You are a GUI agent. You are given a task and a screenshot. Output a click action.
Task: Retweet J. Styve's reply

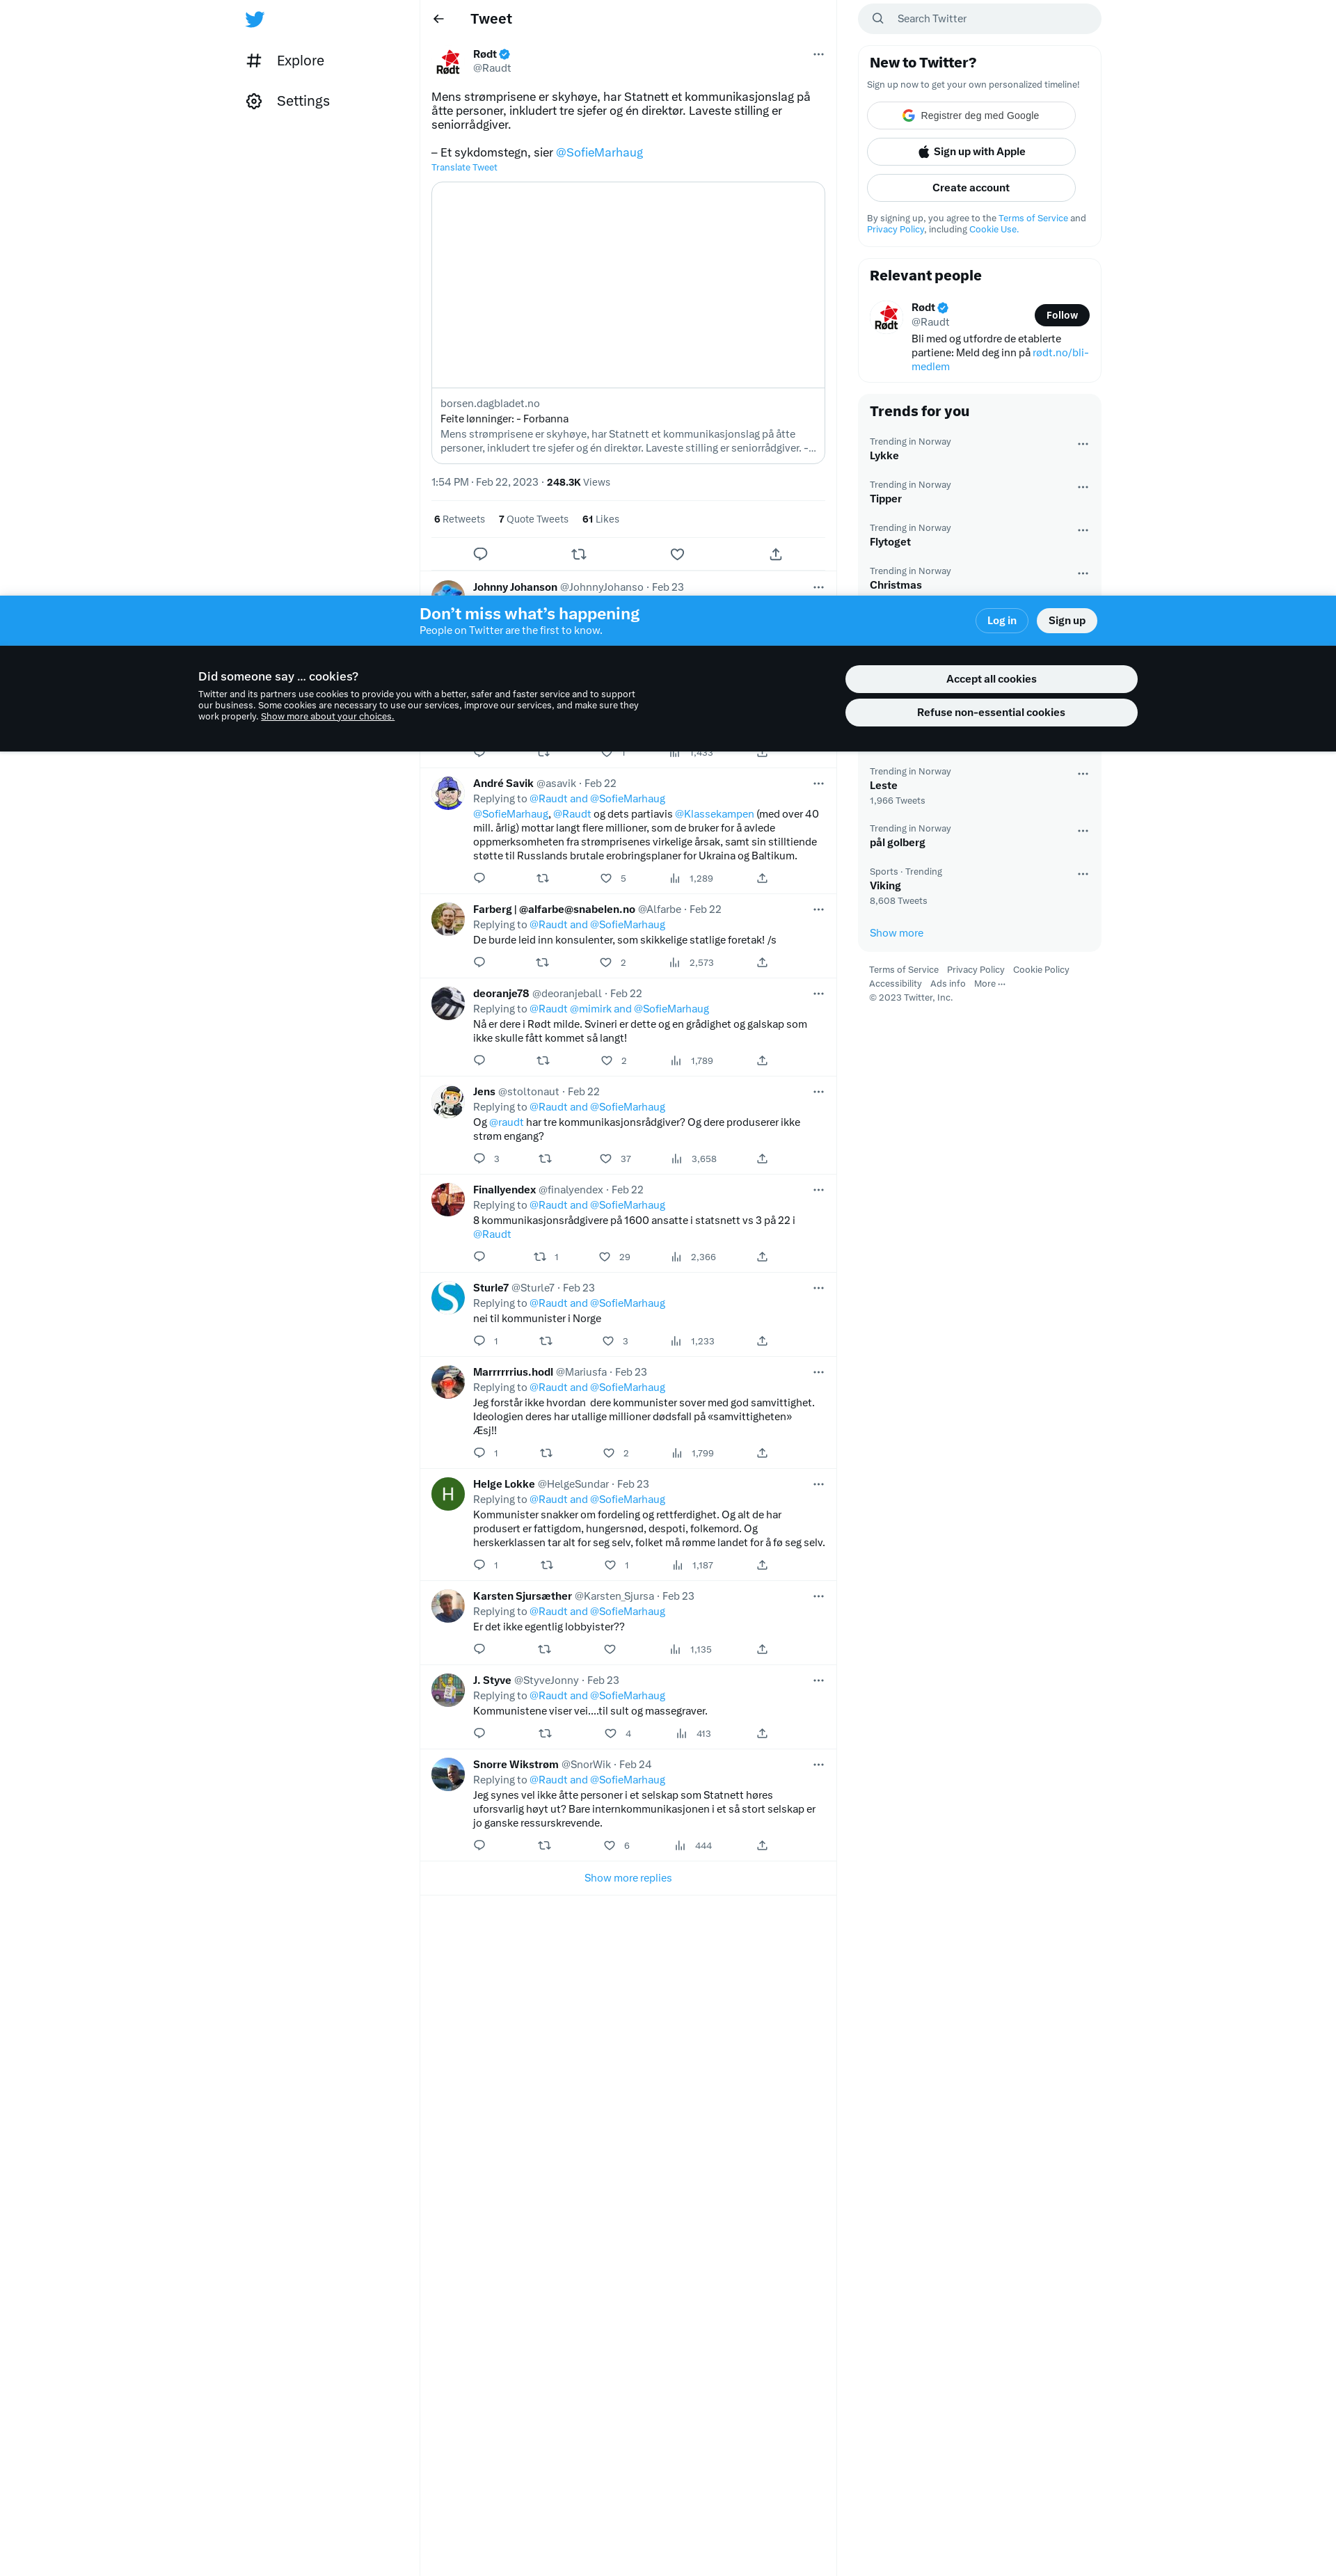[545, 1732]
